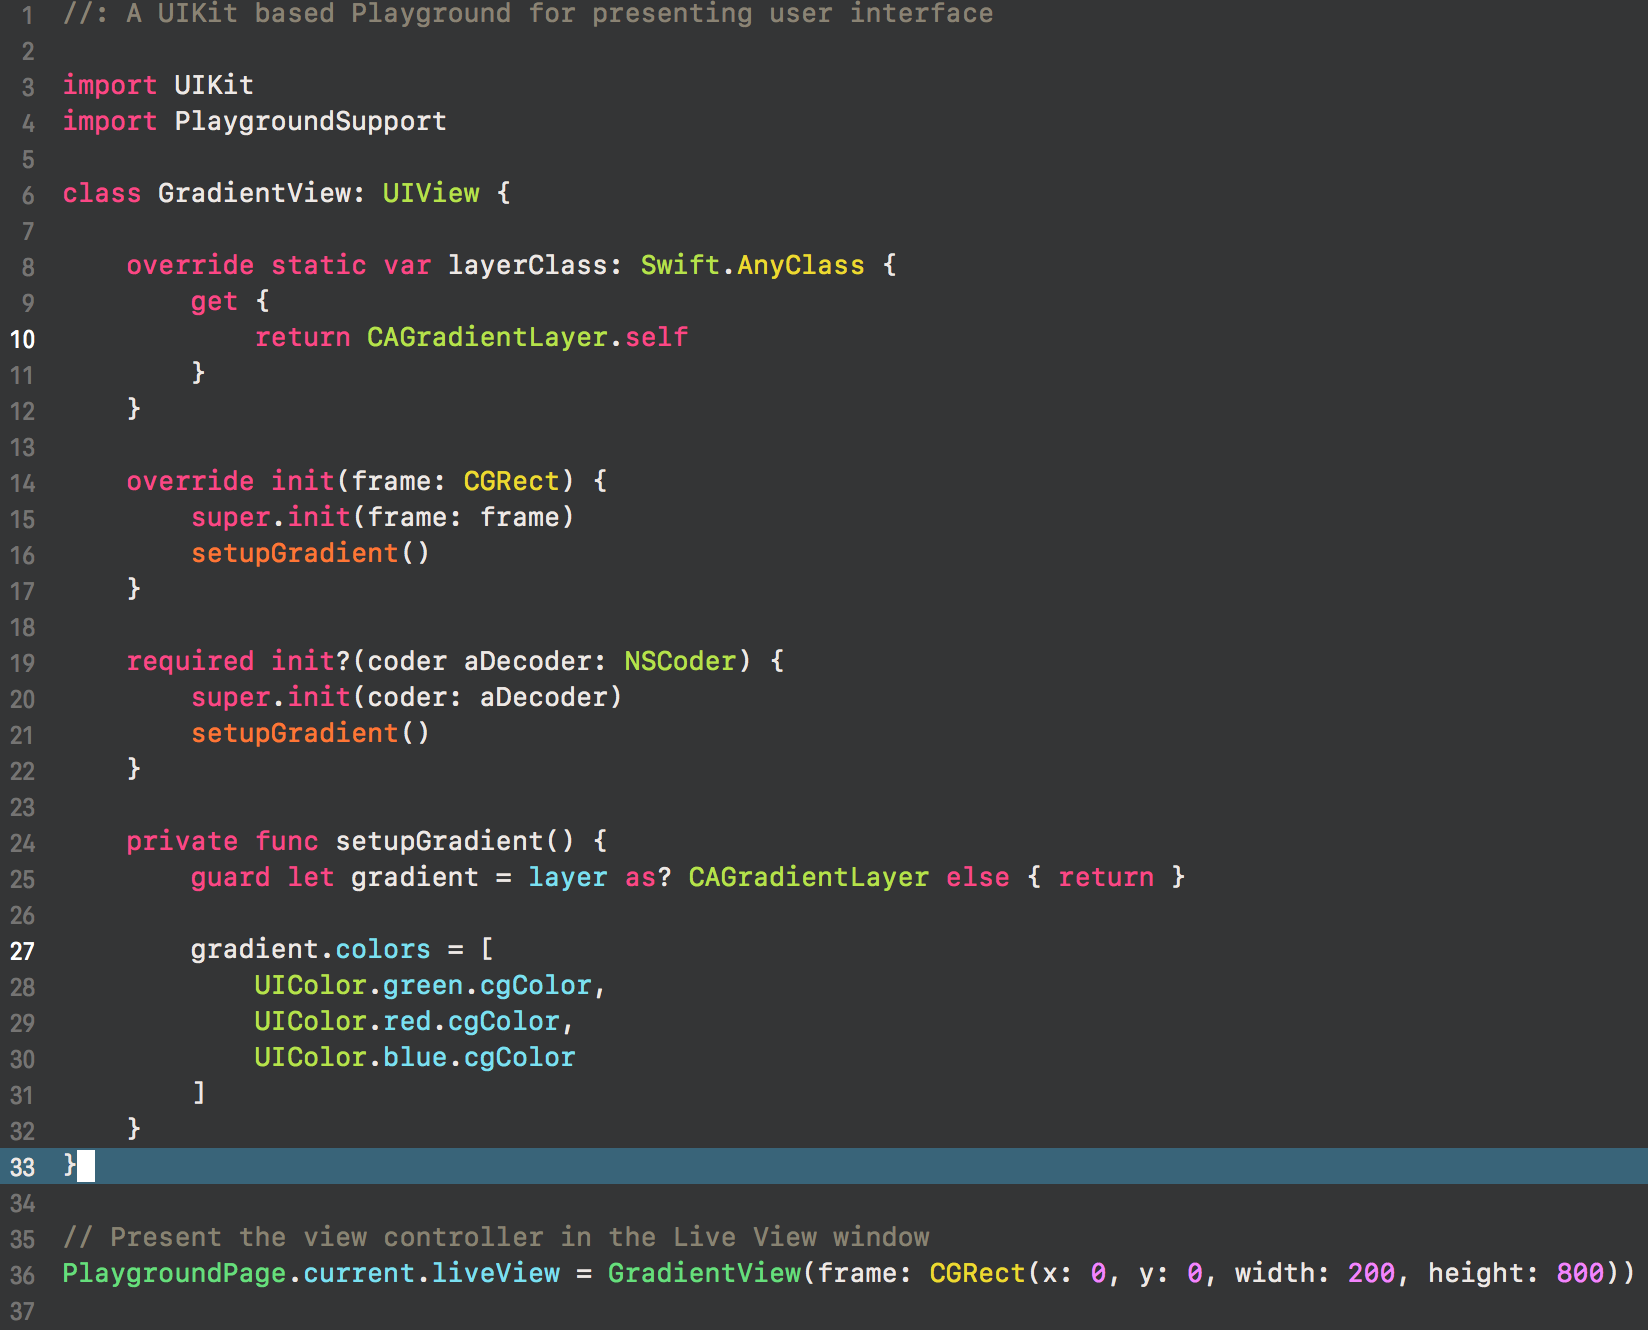Click 'PlaygroundPage' on line 36
This screenshot has height=1330, width=1648.
tap(174, 1273)
